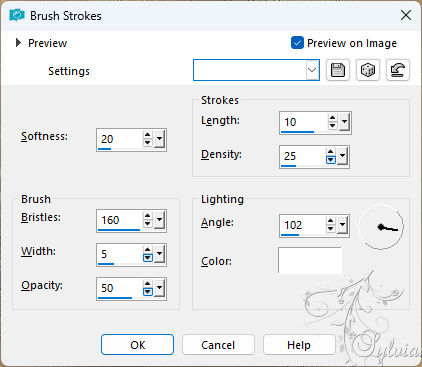The image size is (422, 367).
Task: Increase the Strokes Length with up arrow
Action: 332,118
